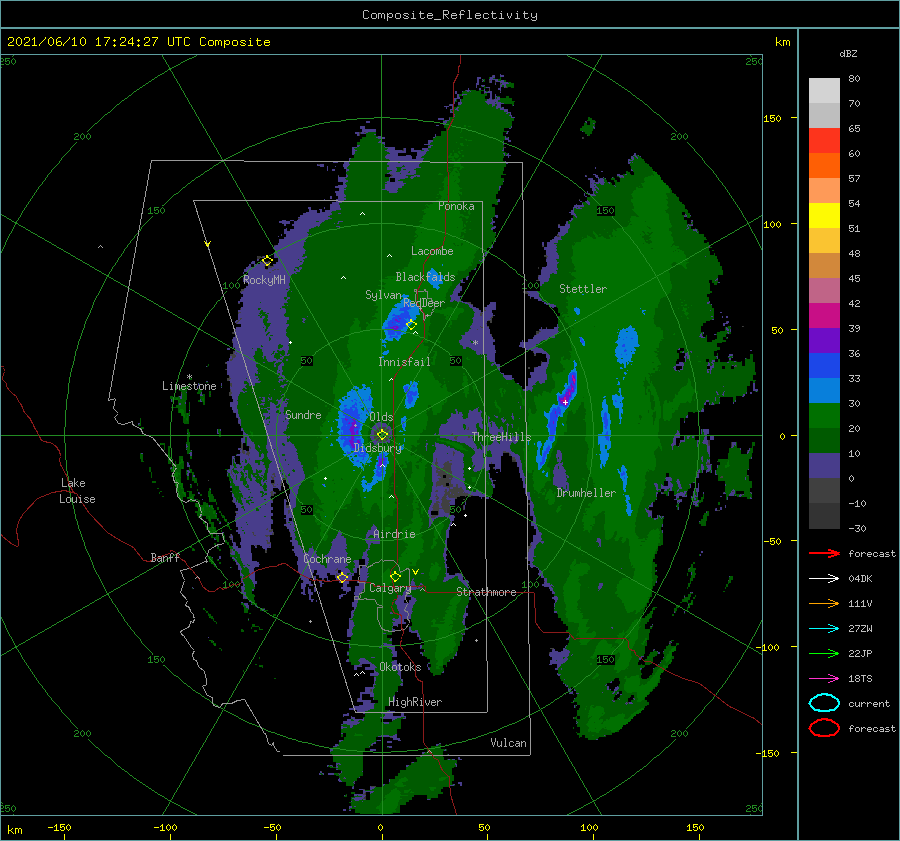This screenshot has width=900, height=841.
Task: Click the HighRiver city label
Action: tap(415, 703)
